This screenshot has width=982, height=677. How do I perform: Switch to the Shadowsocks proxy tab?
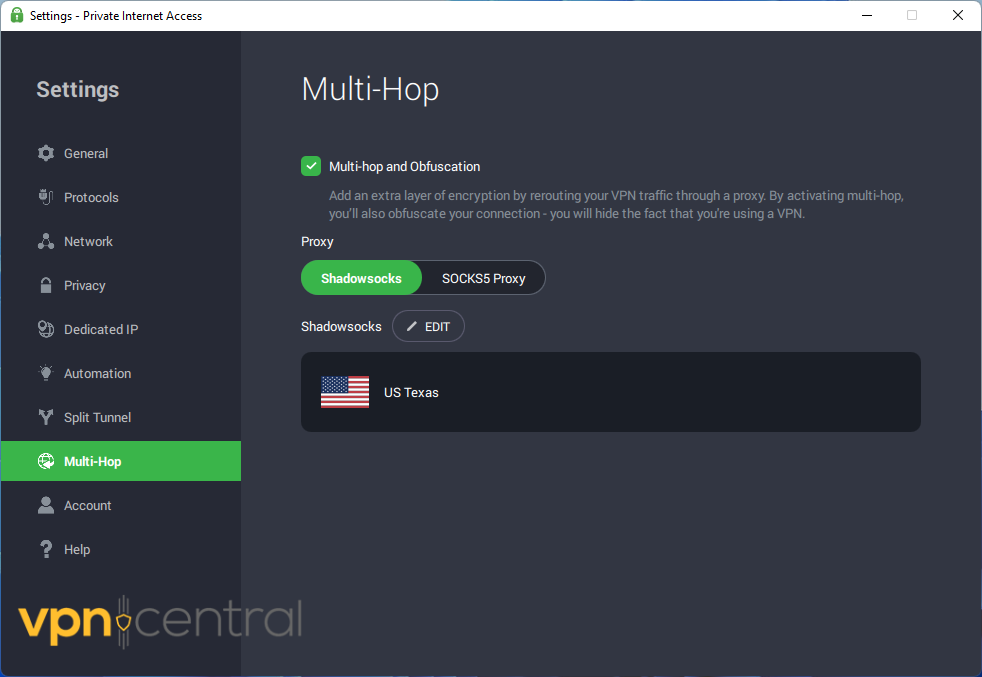coord(361,278)
